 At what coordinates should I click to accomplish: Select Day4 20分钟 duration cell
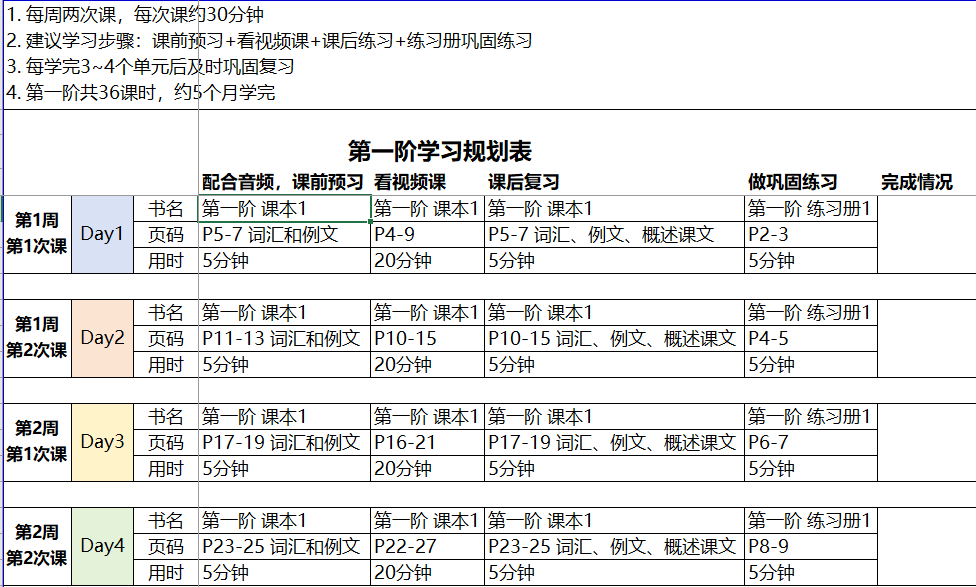coord(428,573)
